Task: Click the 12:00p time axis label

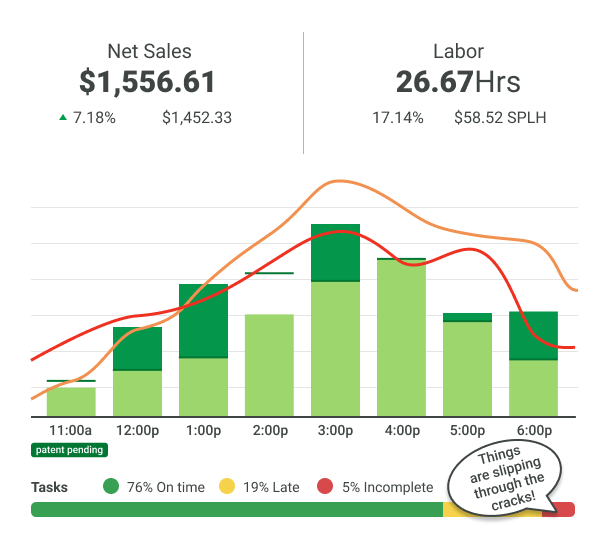Action: click(137, 431)
